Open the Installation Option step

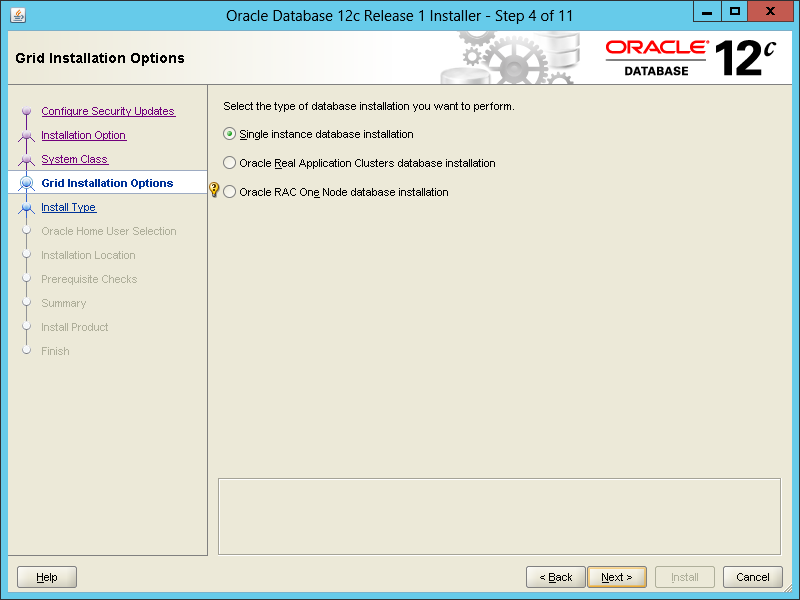(84, 135)
